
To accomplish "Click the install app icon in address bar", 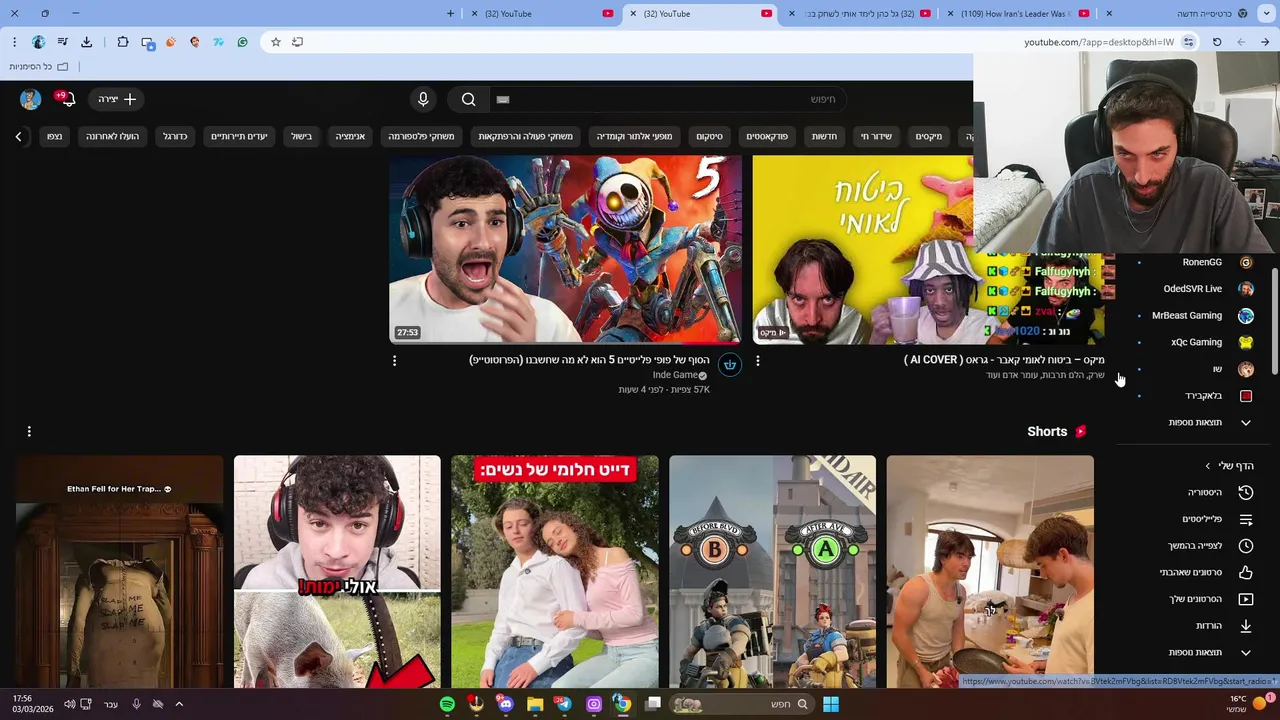I will [297, 42].
